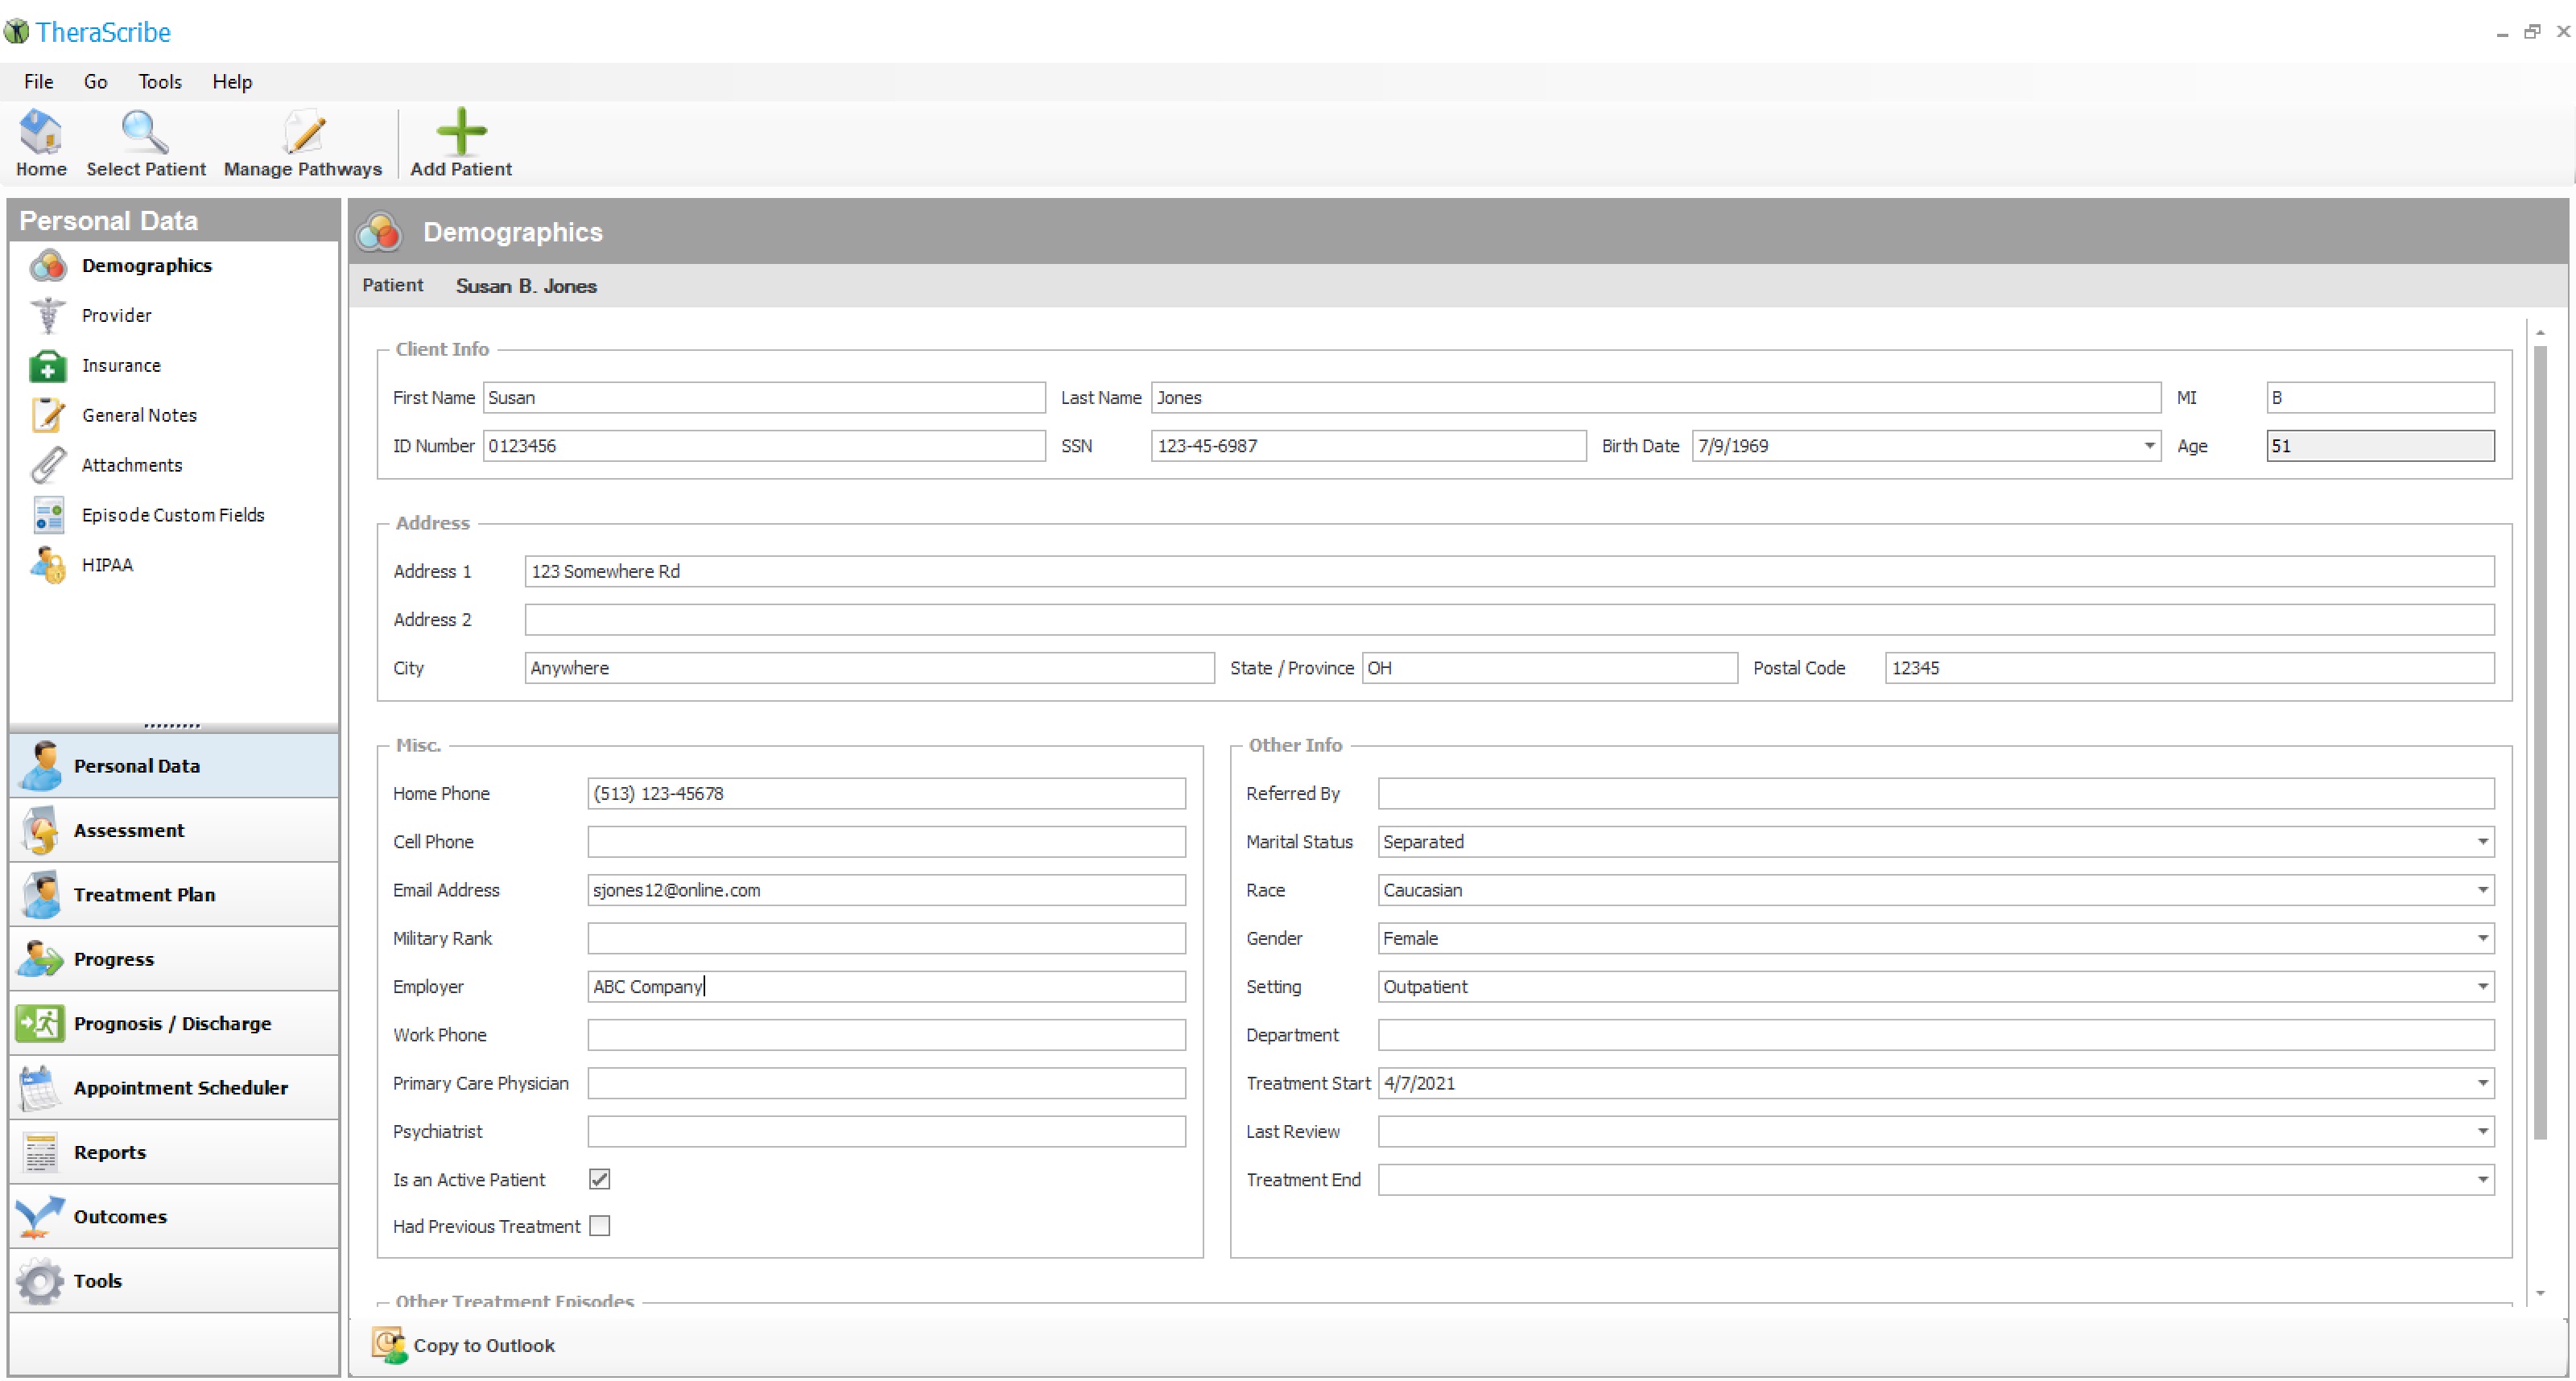The width and height of the screenshot is (2576, 1381).
Task: Open the Treatment End date dropdown
Action: point(2482,1180)
